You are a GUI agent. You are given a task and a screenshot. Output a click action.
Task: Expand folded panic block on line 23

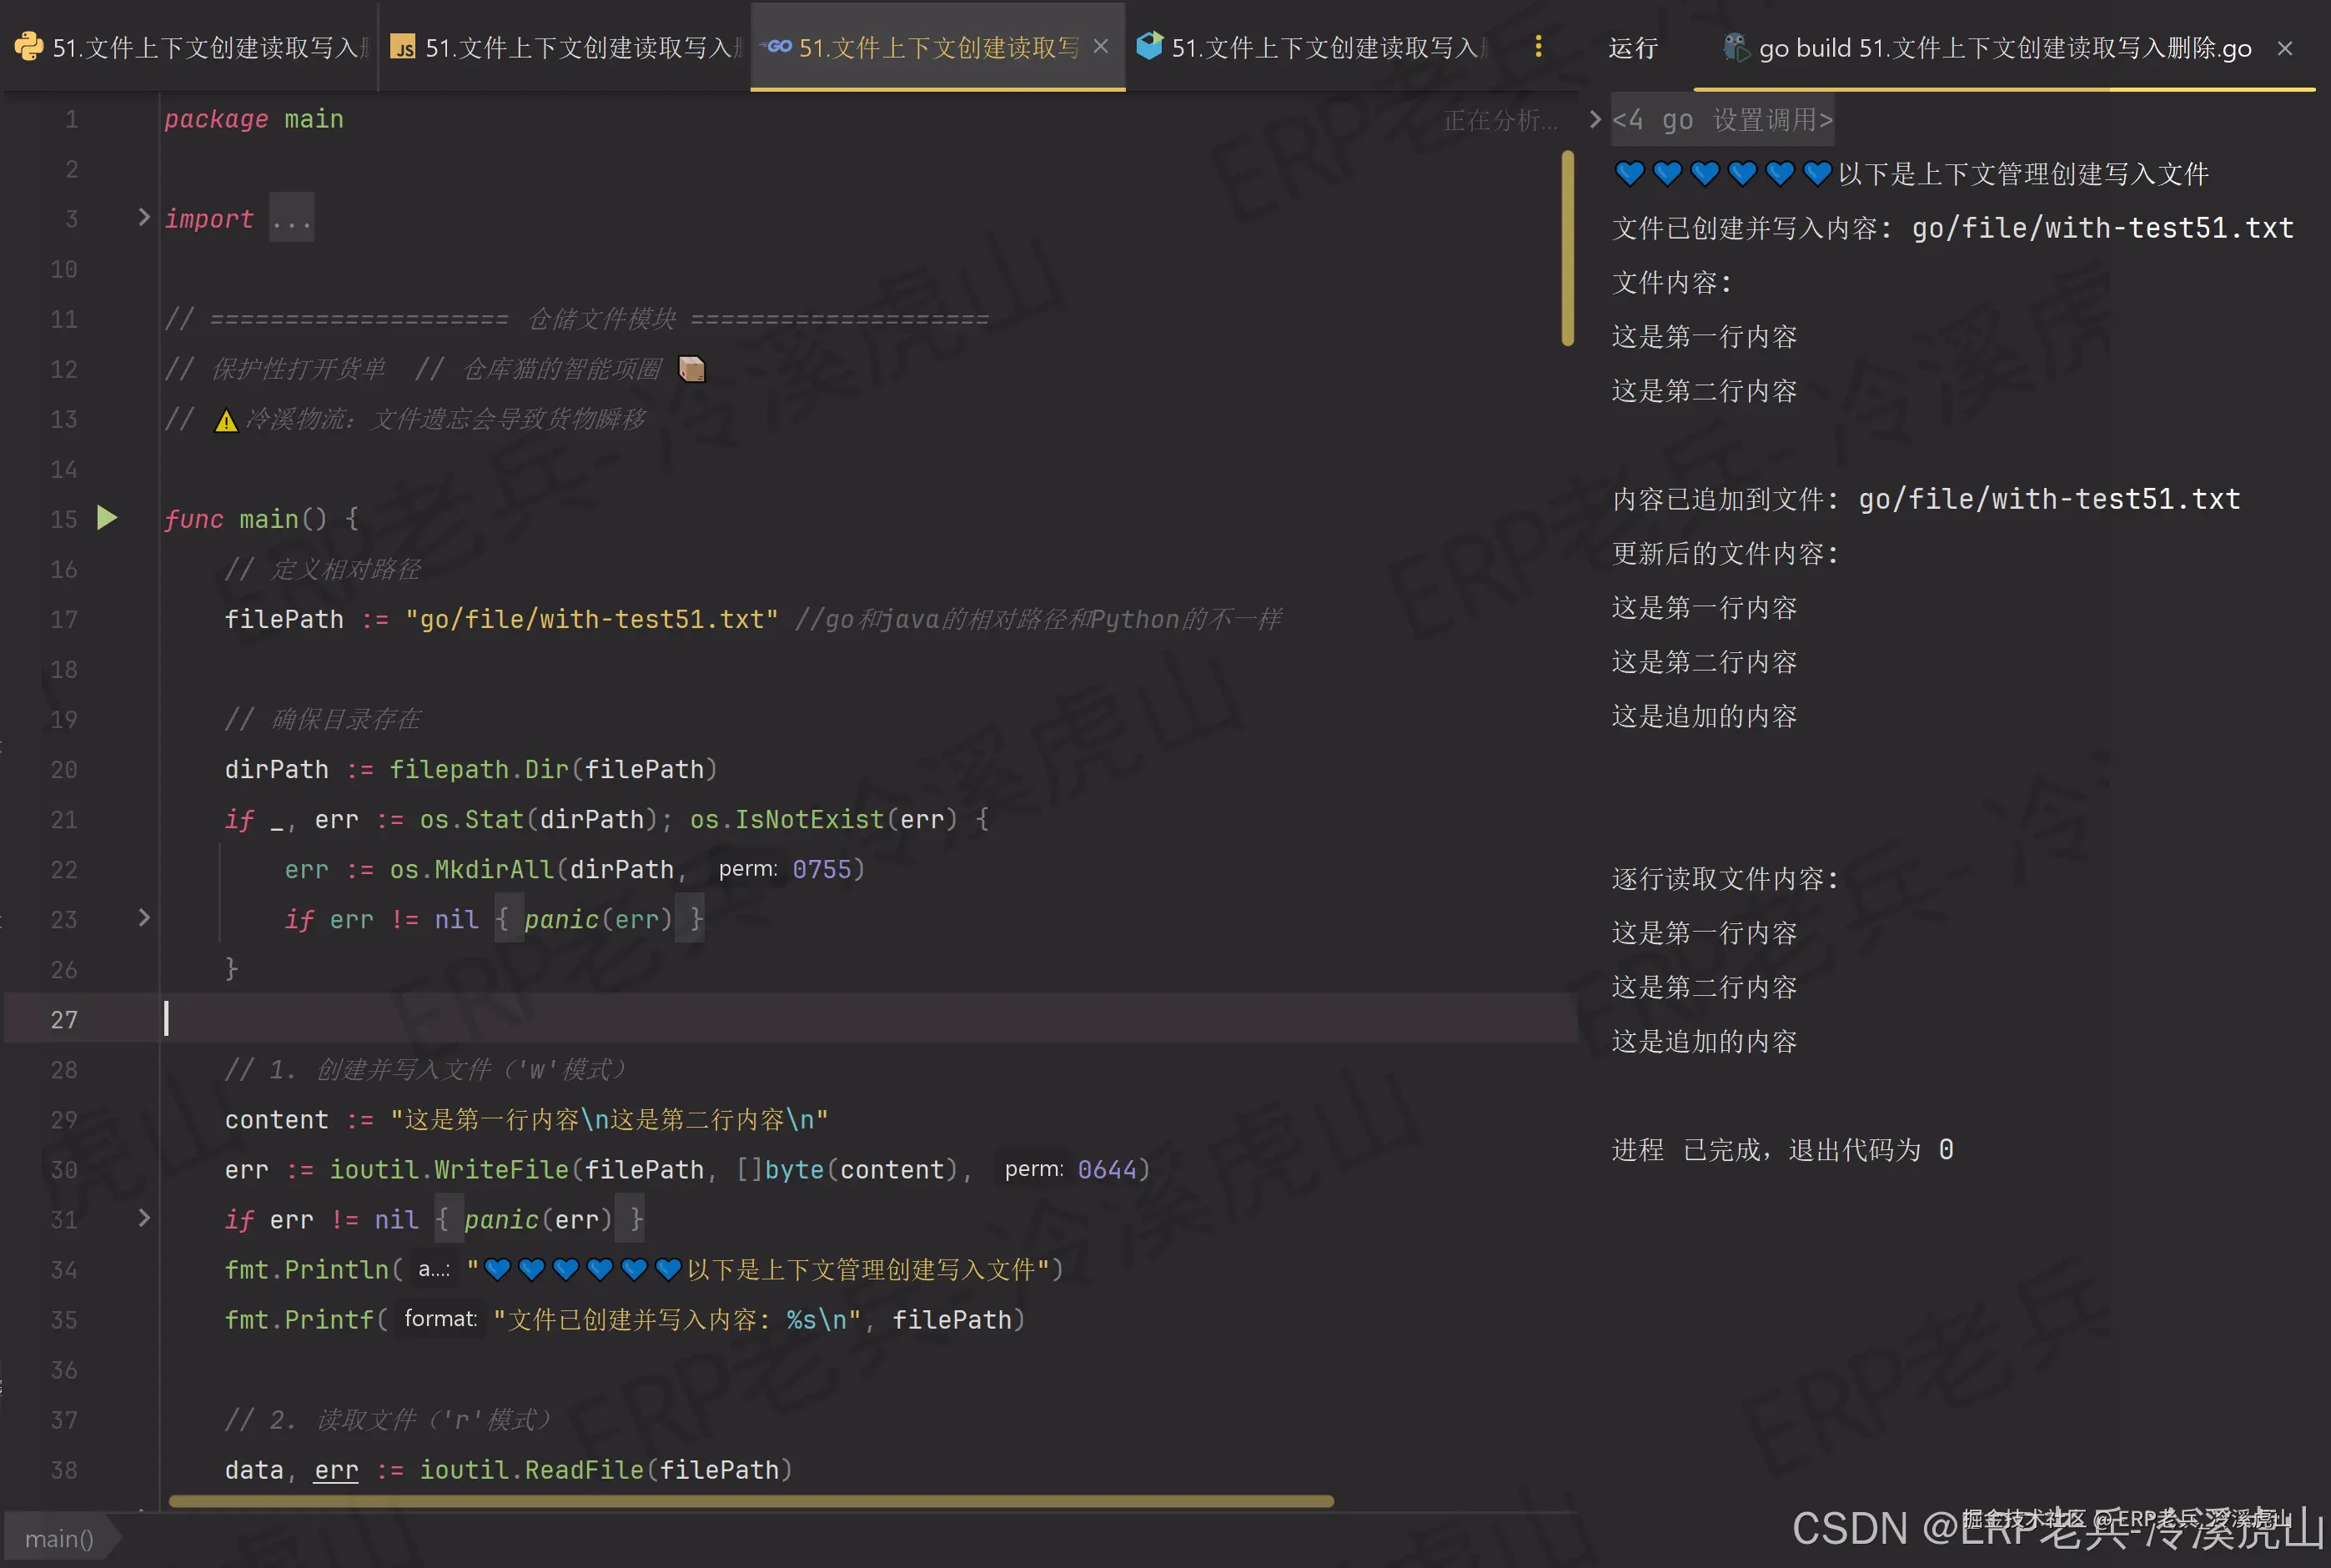144,918
